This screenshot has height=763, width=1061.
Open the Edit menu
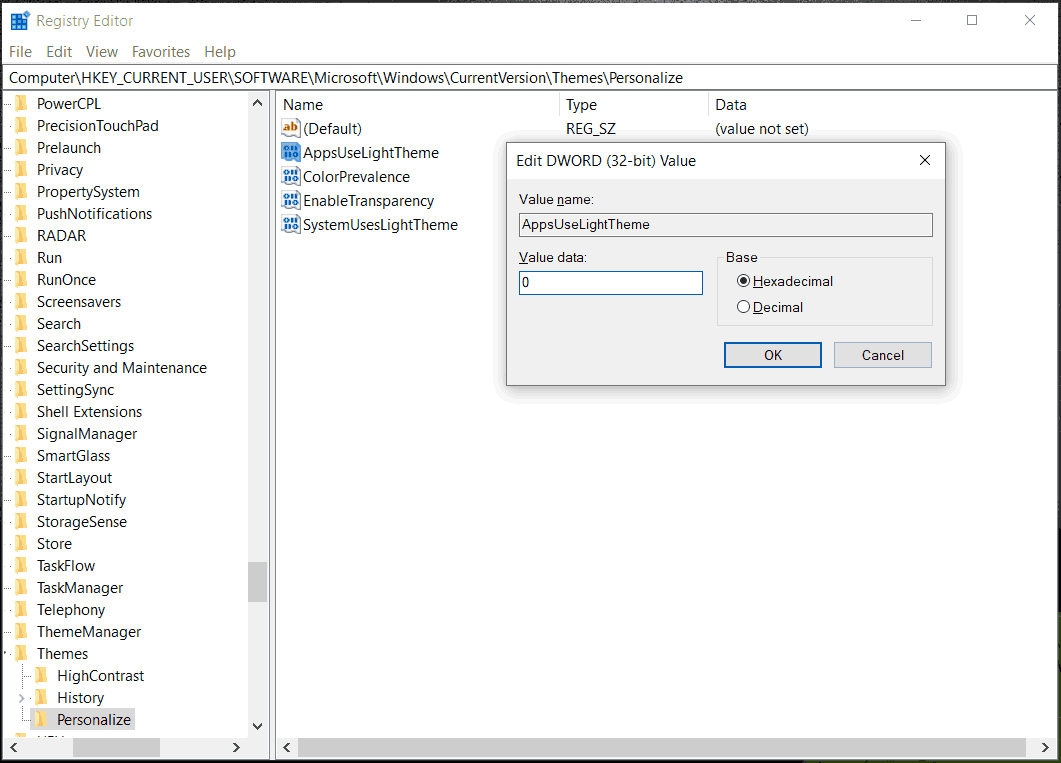tap(59, 51)
